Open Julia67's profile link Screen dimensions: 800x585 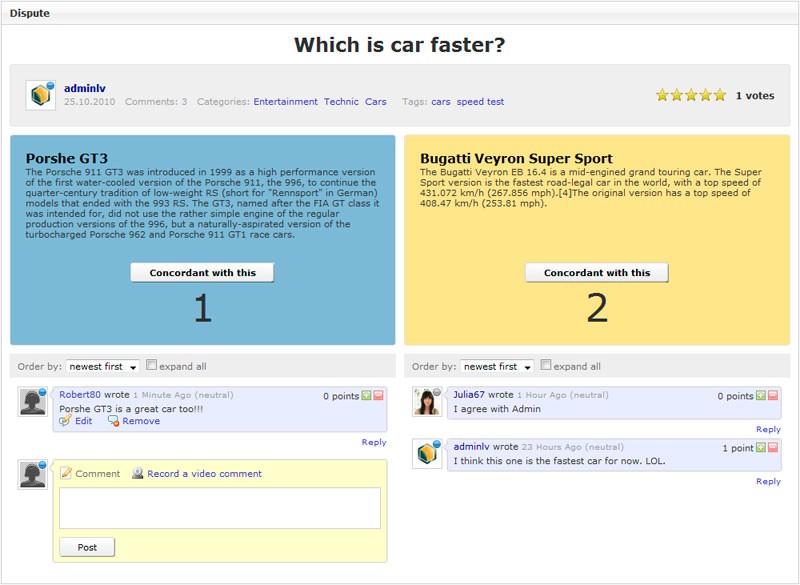(x=469, y=395)
